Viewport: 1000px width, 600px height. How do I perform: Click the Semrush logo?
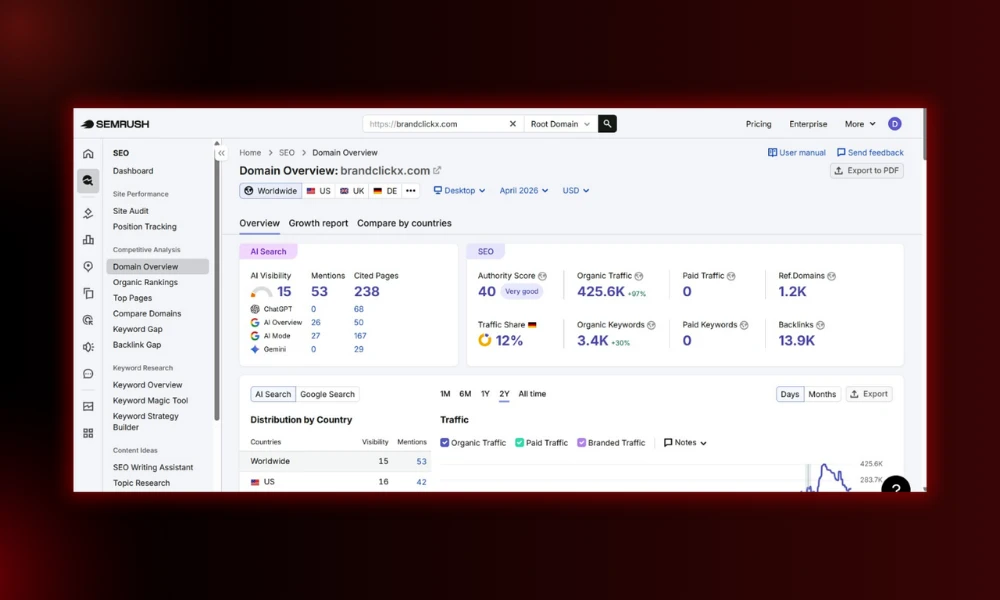click(115, 124)
